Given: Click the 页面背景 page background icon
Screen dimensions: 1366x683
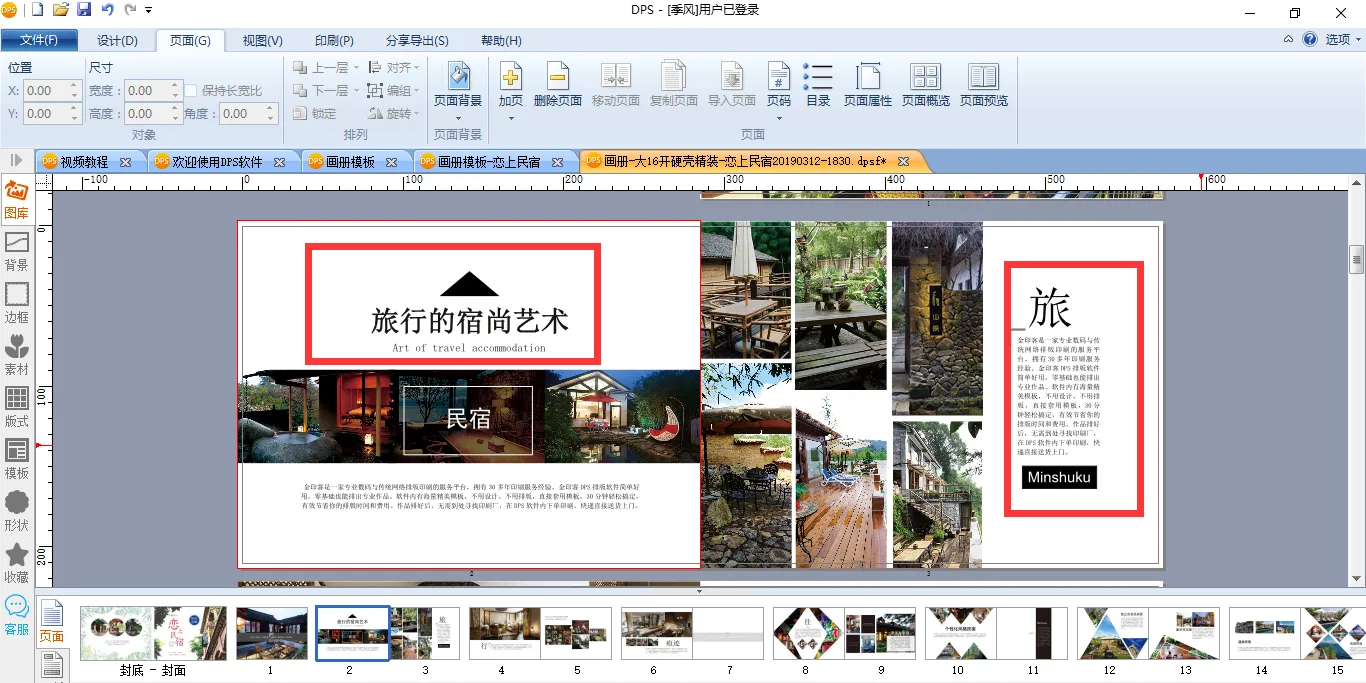Looking at the screenshot, I should (458, 77).
